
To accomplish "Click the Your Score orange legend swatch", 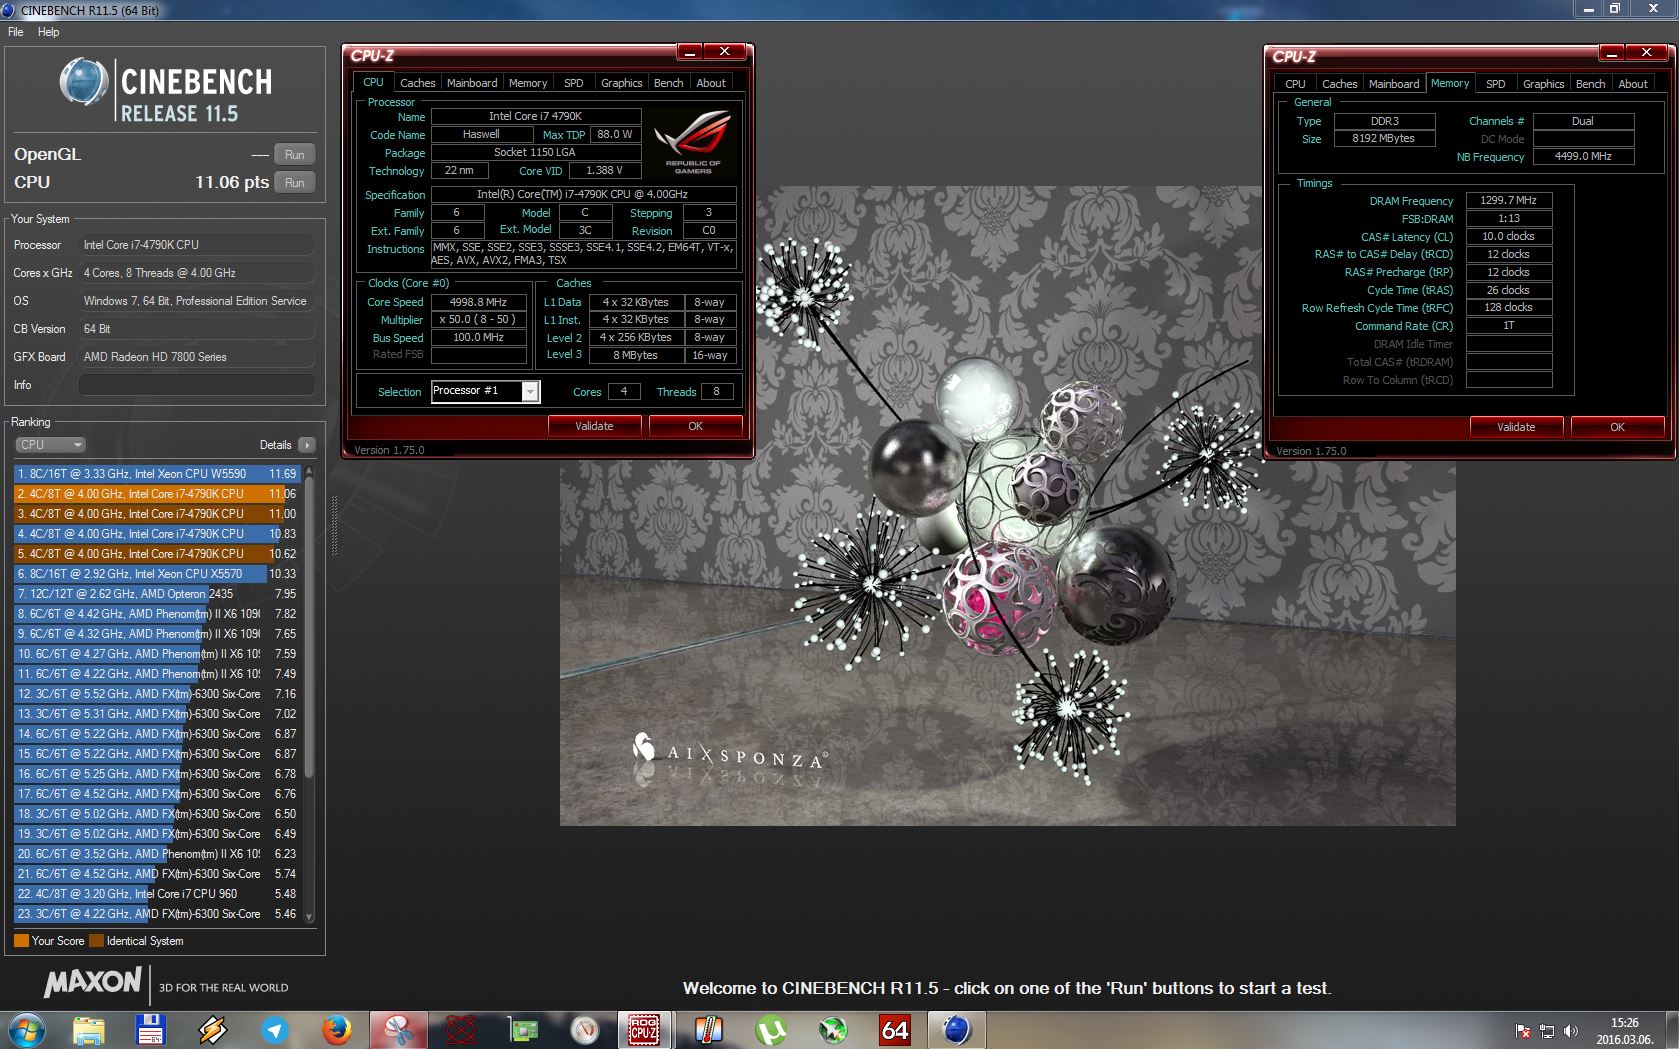I will (x=21, y=941).
